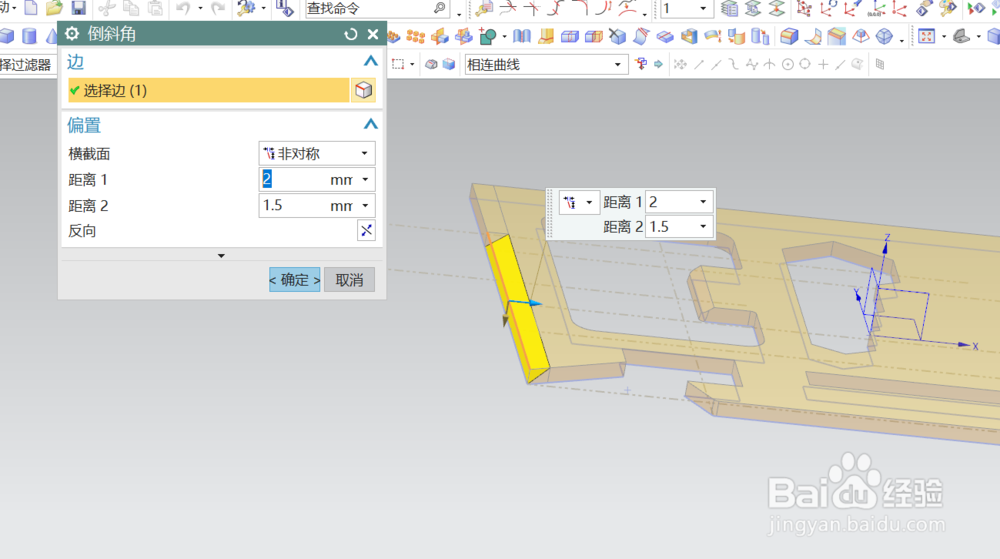The width and height of the screenshot is (1000, 559).
Task: Save the part with the floppy icon
Action: point(78,8)
